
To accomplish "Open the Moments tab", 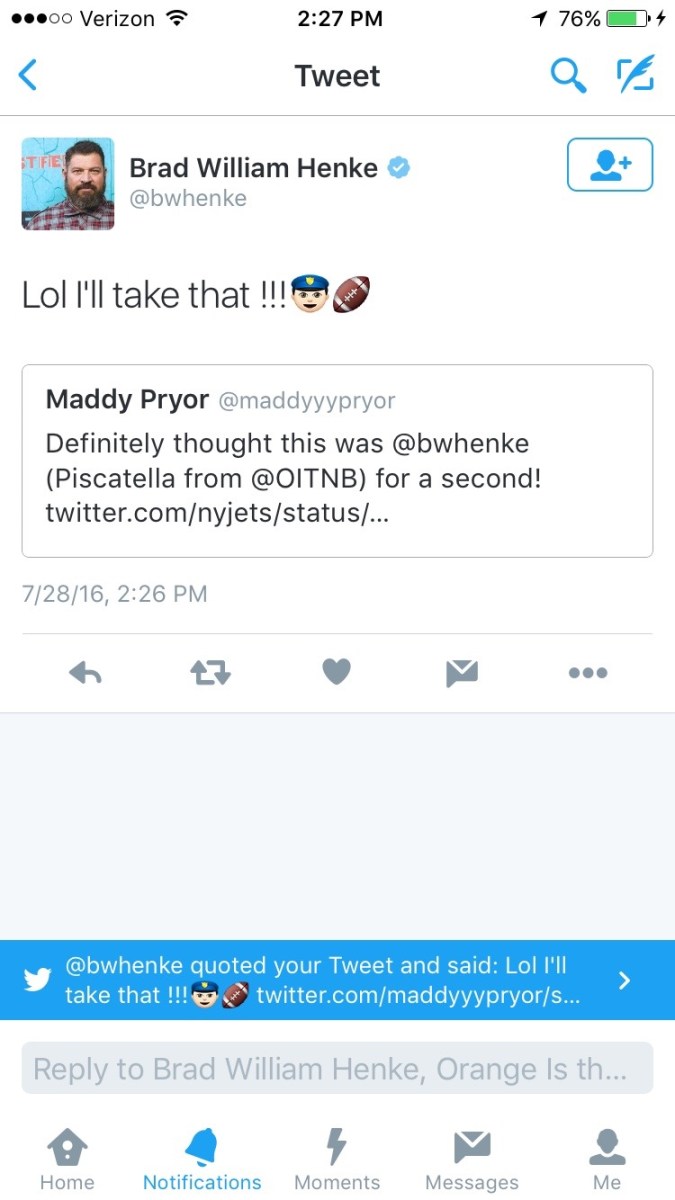I will [337, 1160].
